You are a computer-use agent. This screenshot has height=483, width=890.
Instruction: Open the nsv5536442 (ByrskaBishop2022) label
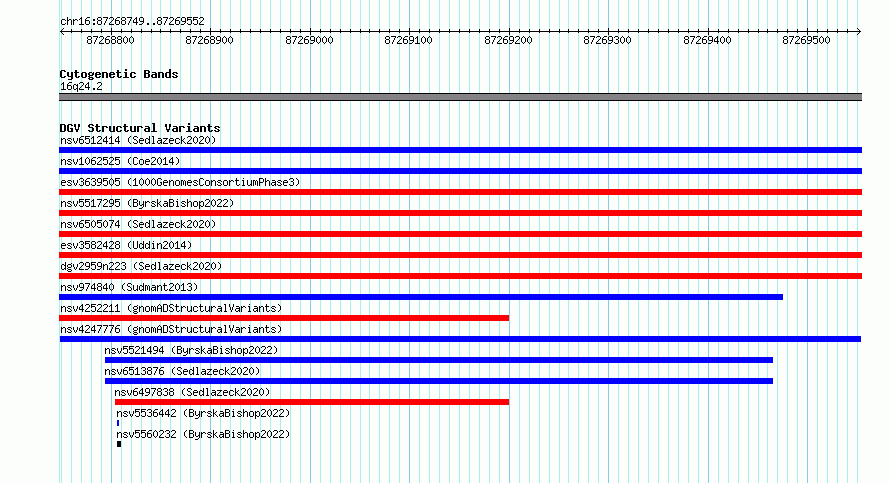[x=203, y=413]
